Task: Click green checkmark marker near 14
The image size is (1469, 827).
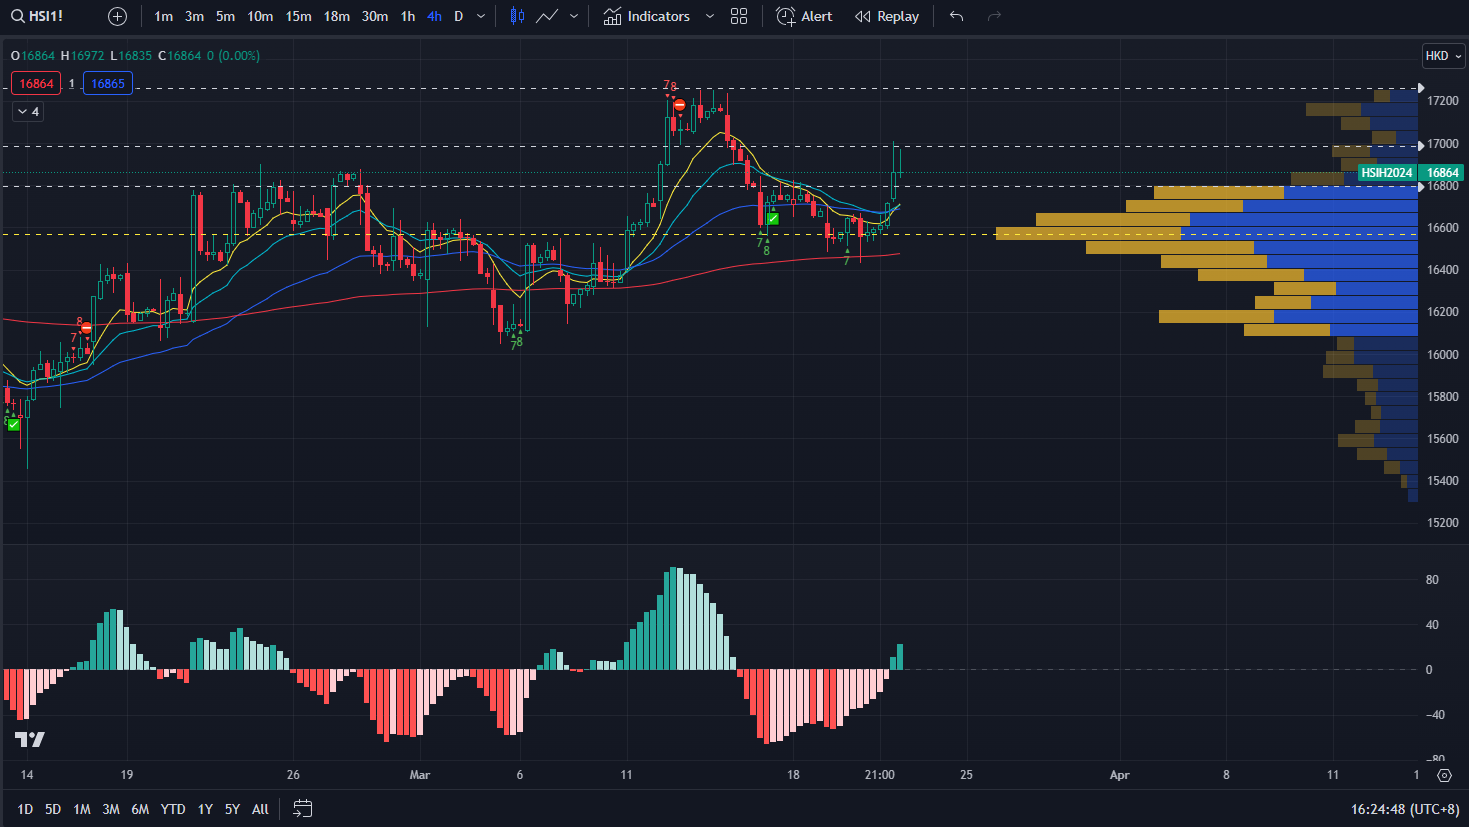Action: click(14, 424)
